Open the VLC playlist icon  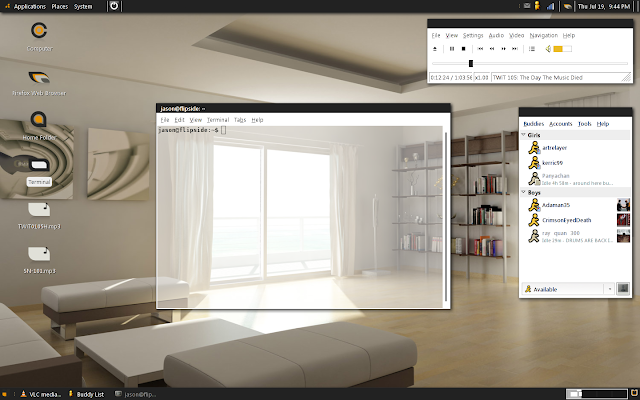click(x=531, y=49)
